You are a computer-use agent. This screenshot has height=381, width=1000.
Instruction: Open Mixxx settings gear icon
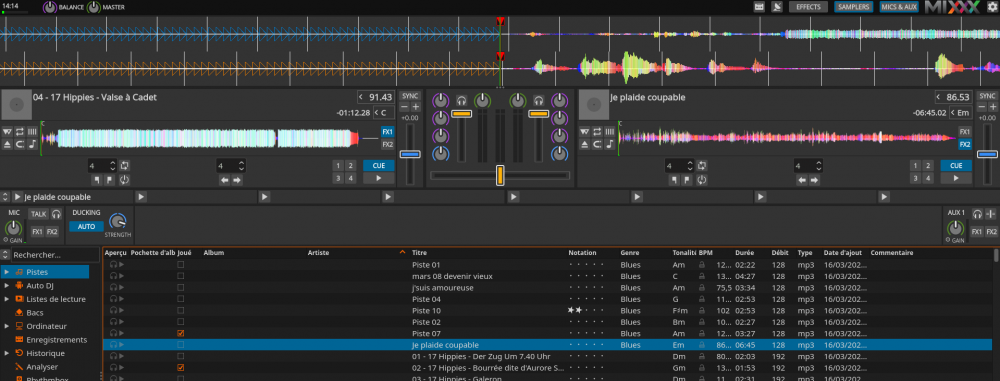click(992, 7)
